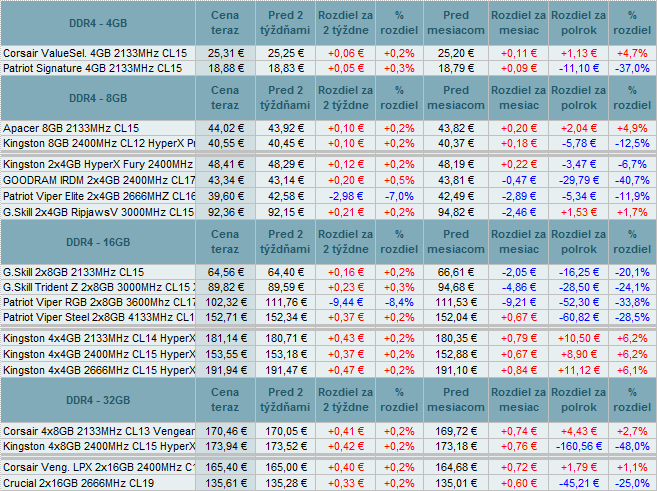Click the Kingston 4x4GB 2133MHz CL14 HyperX row name
The image size is (657, 491).
pos(98,338)
